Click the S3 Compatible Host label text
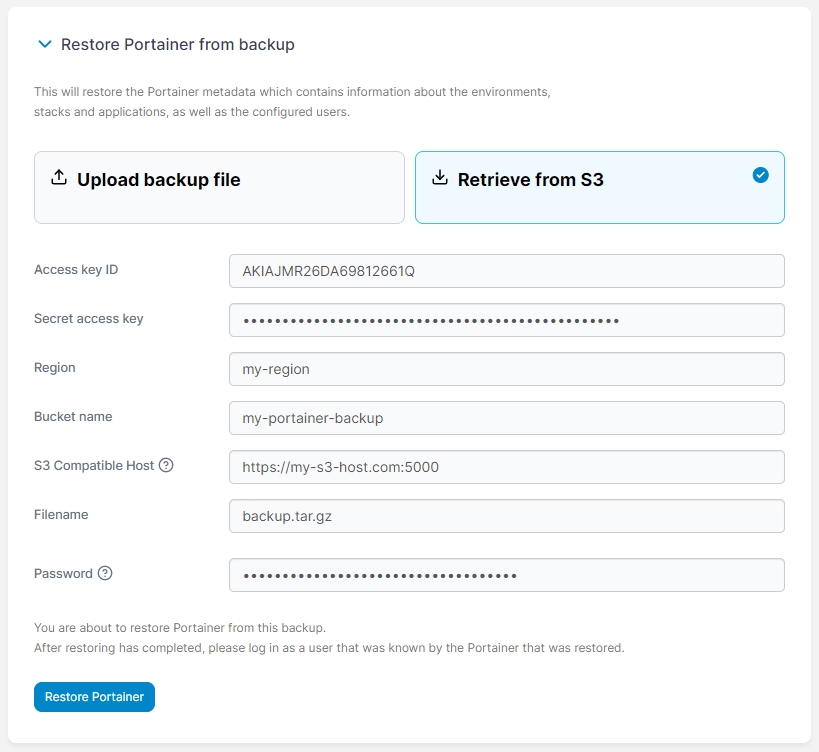 pyautogui.click(x=94, y=465)
